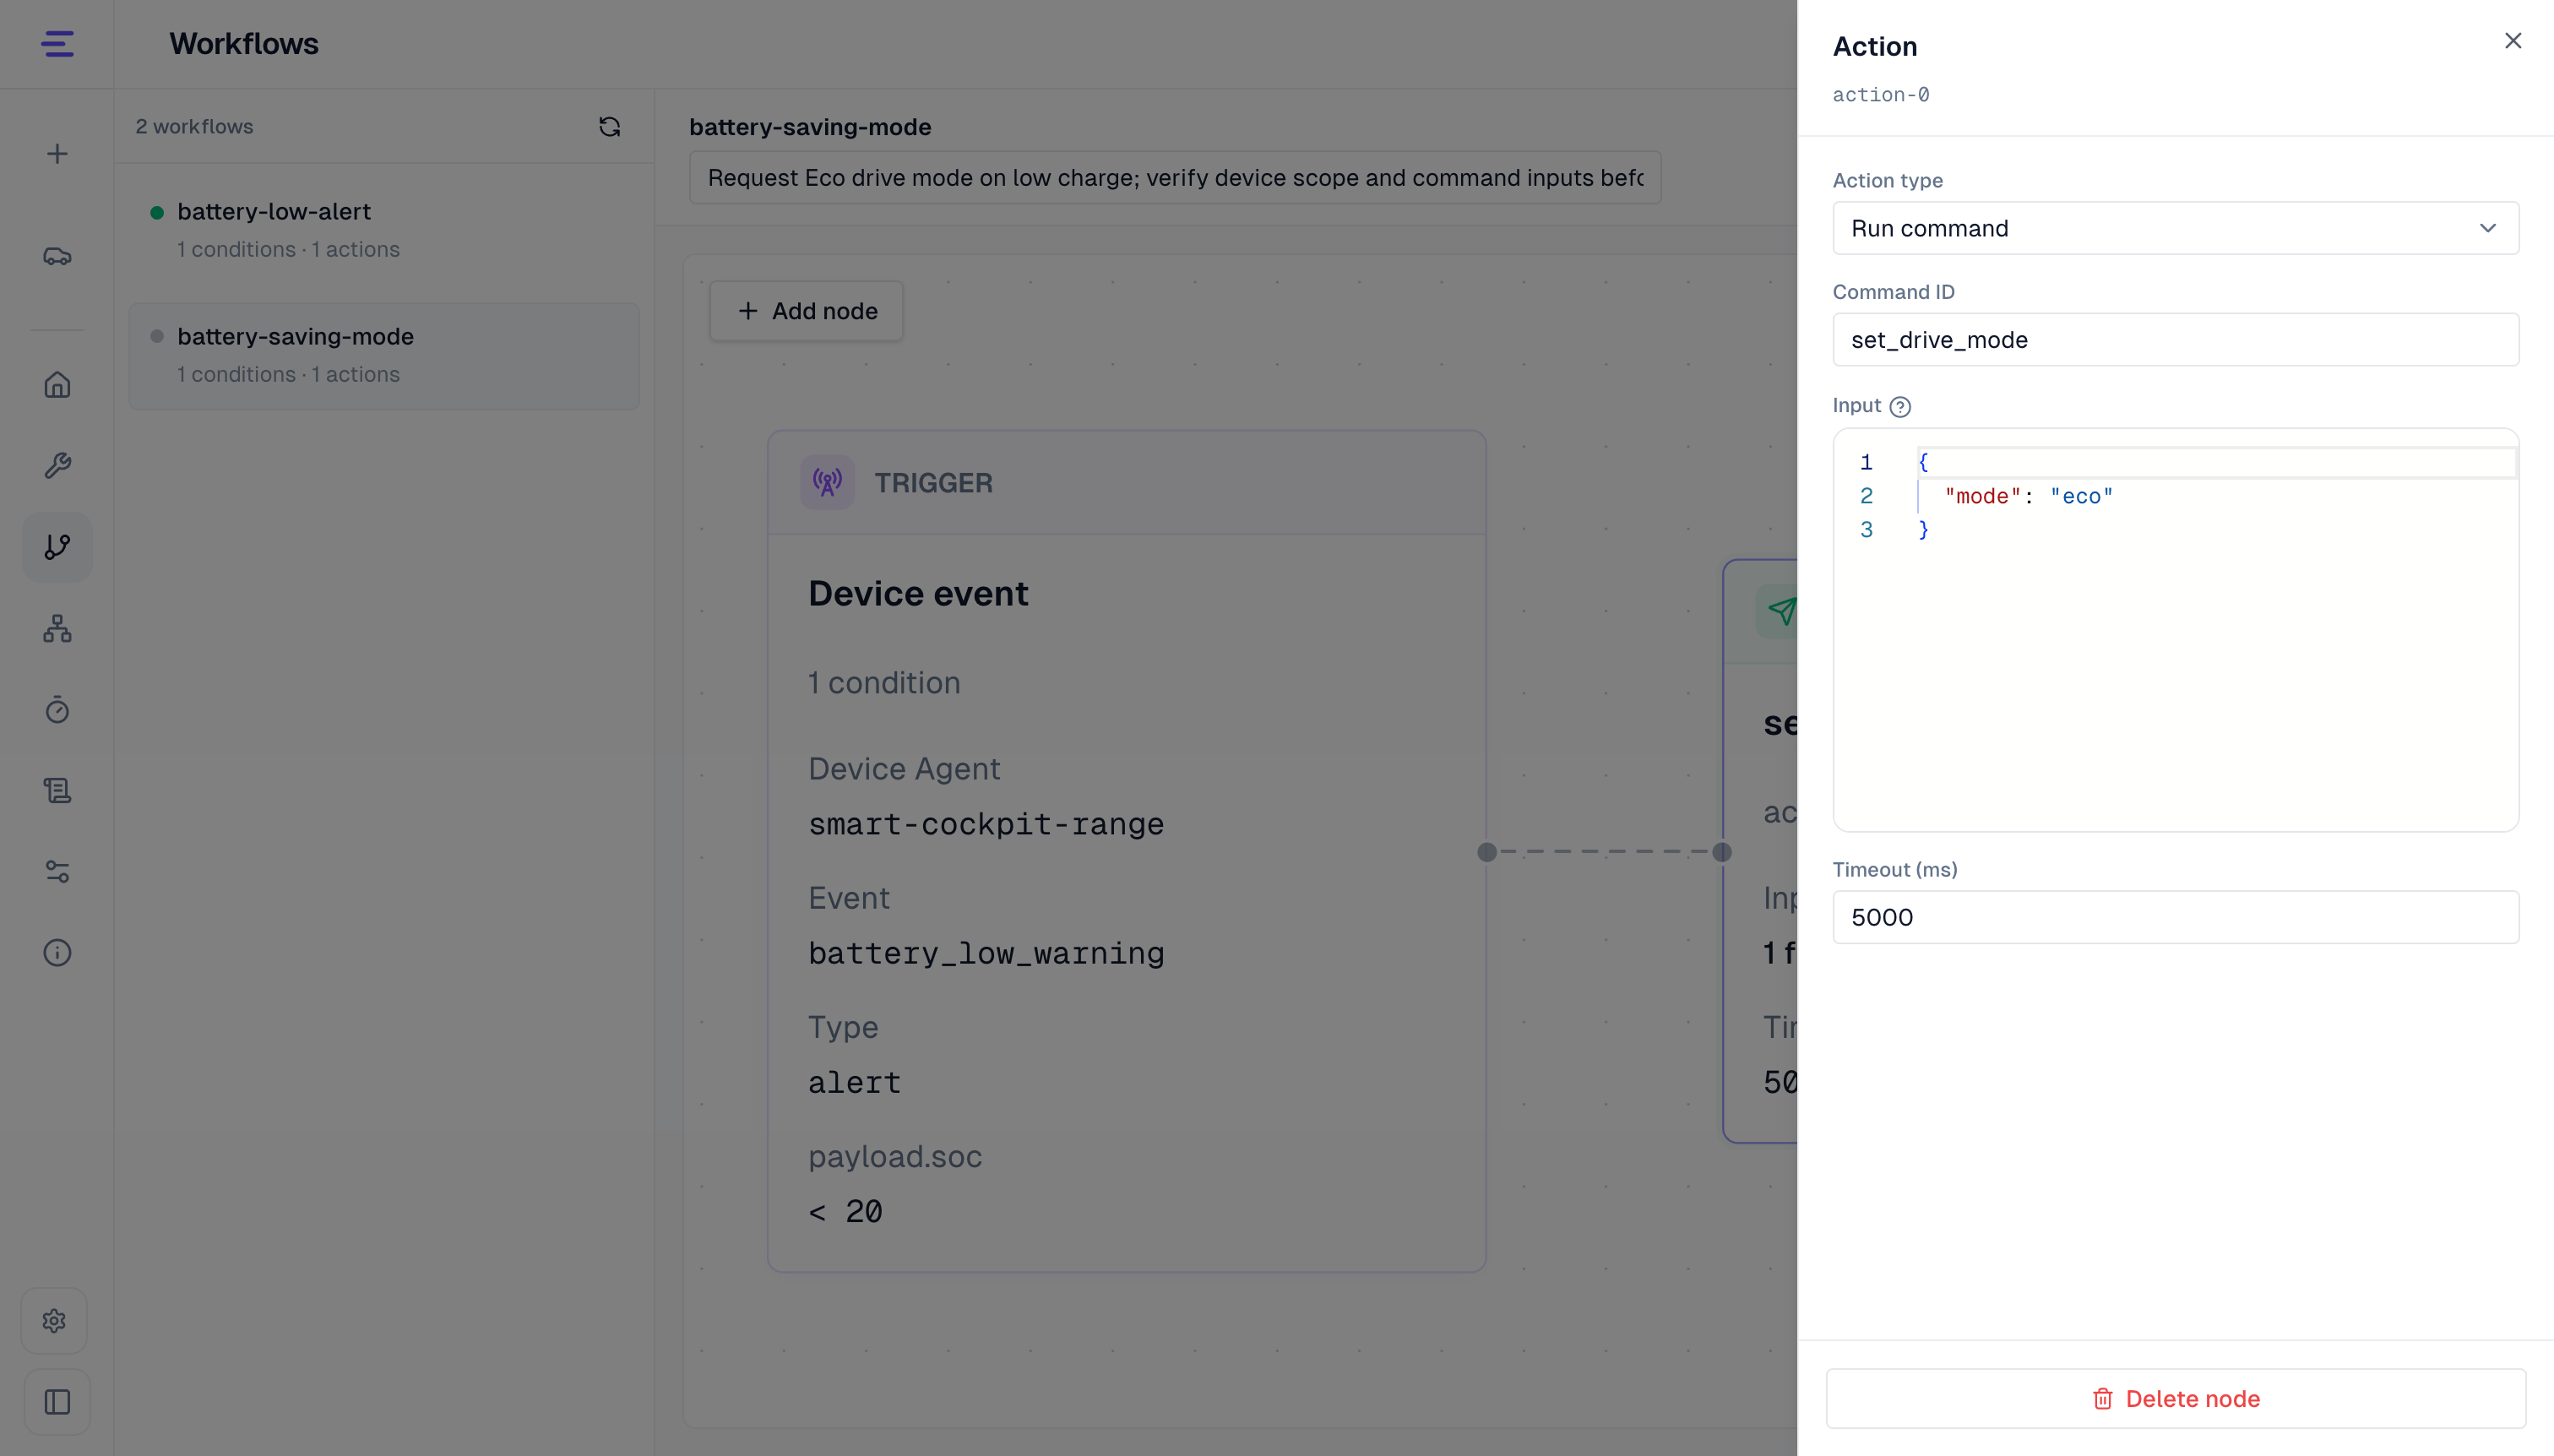Click the Input help question icon
This screenshot has height=1456, width=2554.
(x=1900, y=407)
